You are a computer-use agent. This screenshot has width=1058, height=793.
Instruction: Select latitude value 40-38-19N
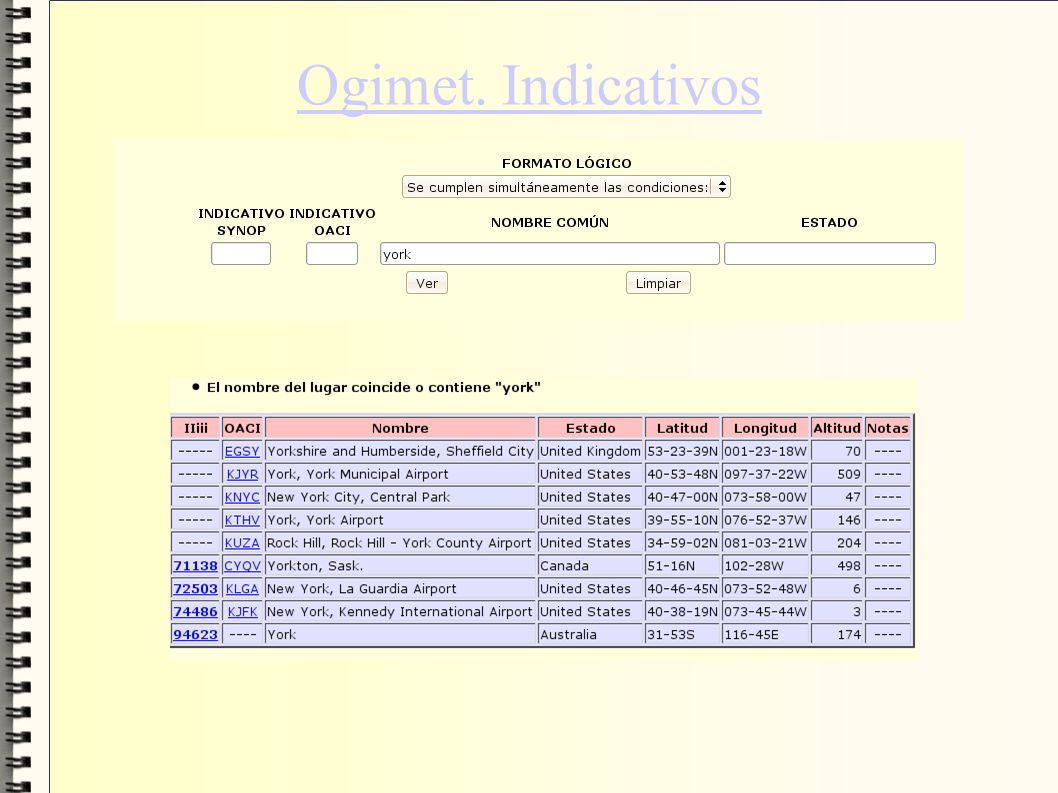[x=682, y=611]
